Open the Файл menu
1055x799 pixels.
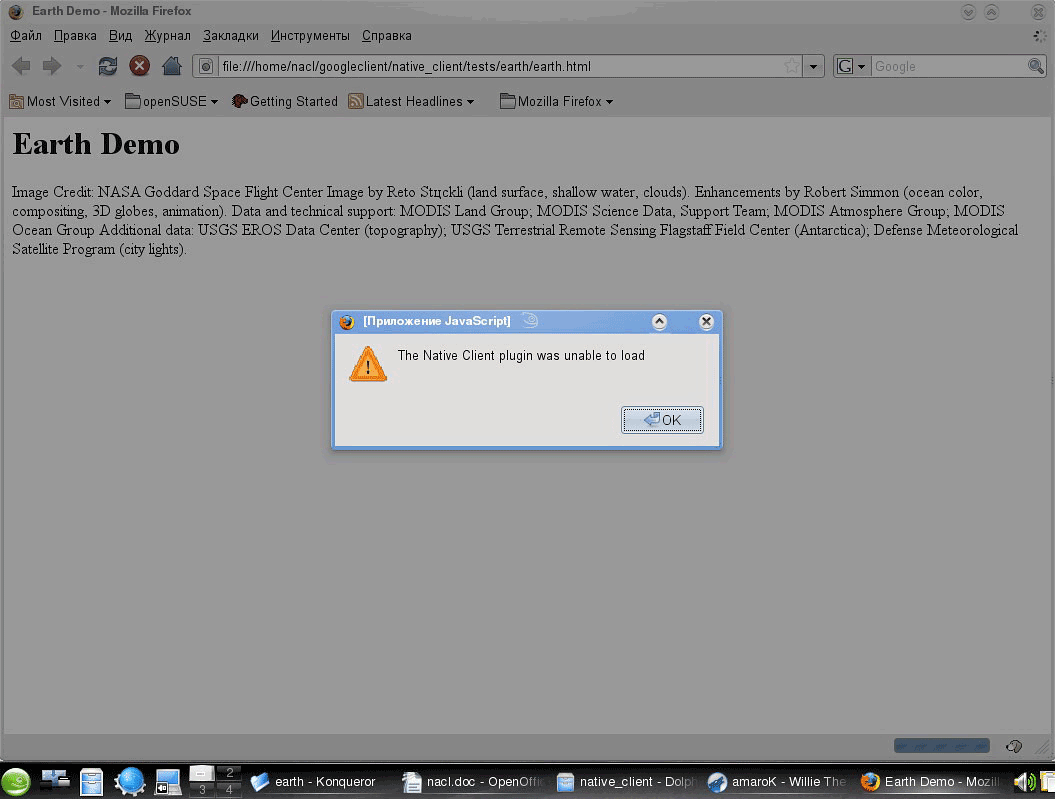point(26,36)
